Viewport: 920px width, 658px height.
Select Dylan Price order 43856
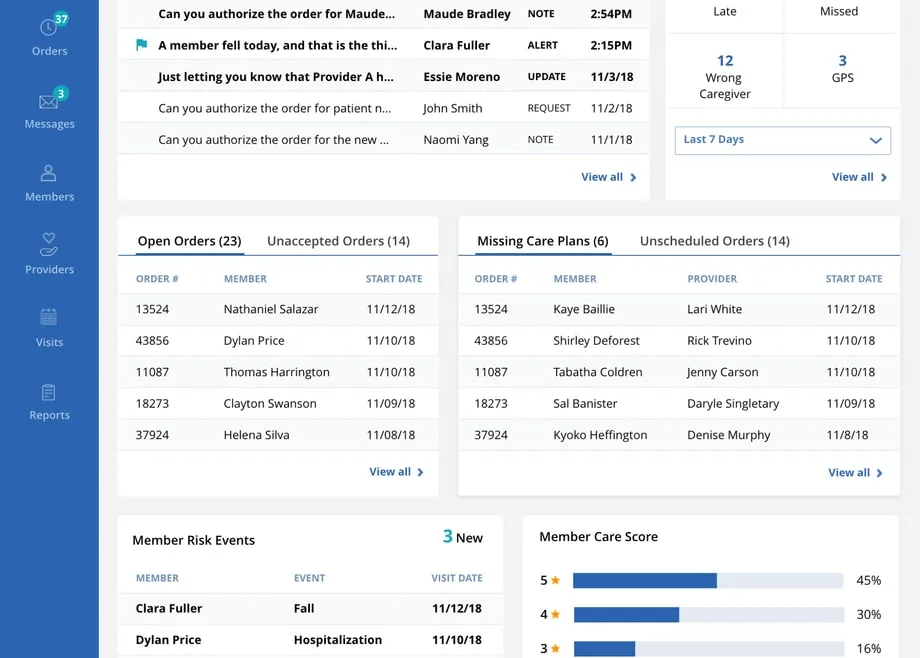coord(278,340)
